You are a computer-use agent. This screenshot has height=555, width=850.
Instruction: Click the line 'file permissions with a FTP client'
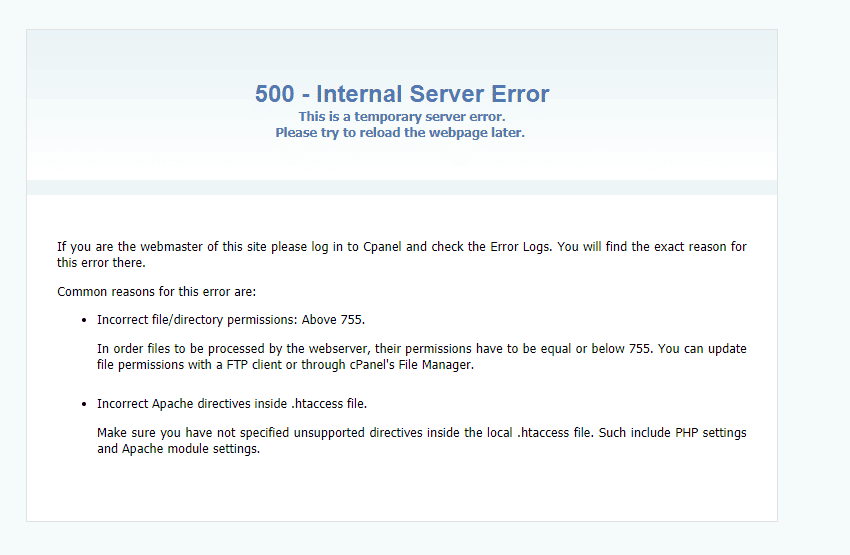click(286, 365)
